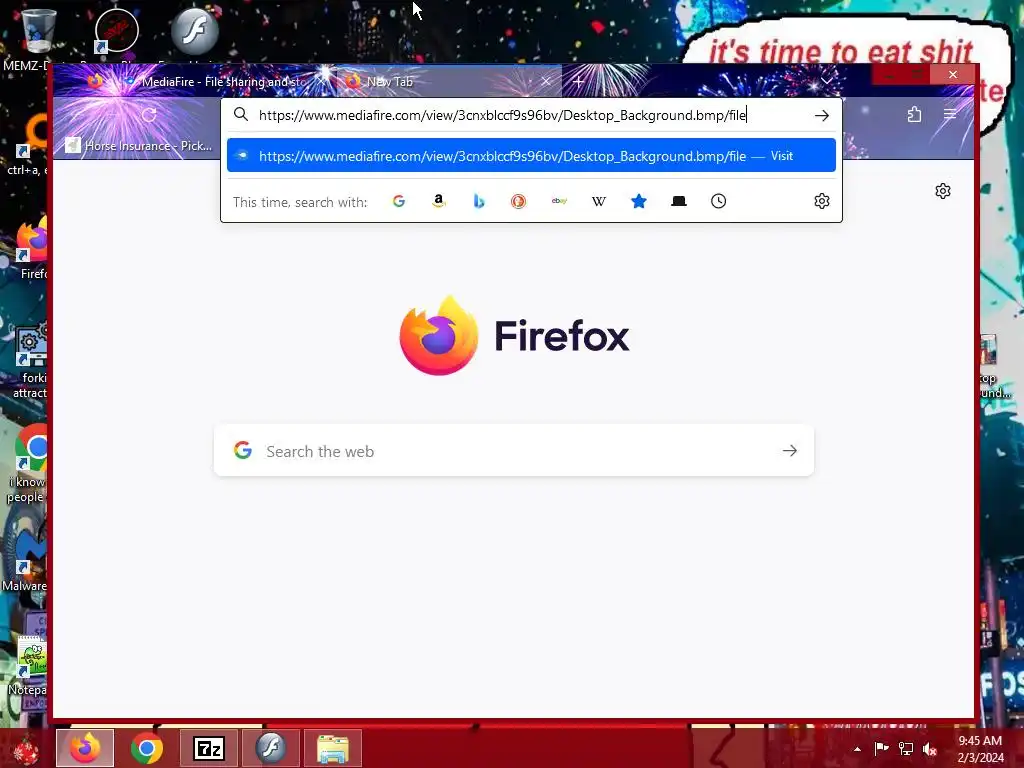Show hidden system tray icons

tap(857, 749)
